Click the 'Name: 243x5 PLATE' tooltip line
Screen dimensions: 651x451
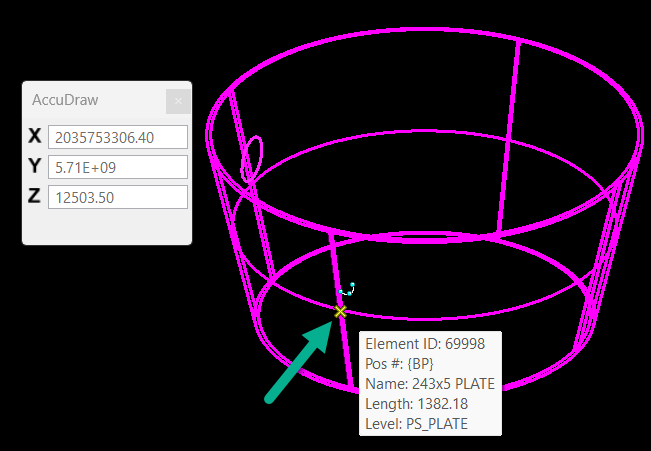[430, 384]
